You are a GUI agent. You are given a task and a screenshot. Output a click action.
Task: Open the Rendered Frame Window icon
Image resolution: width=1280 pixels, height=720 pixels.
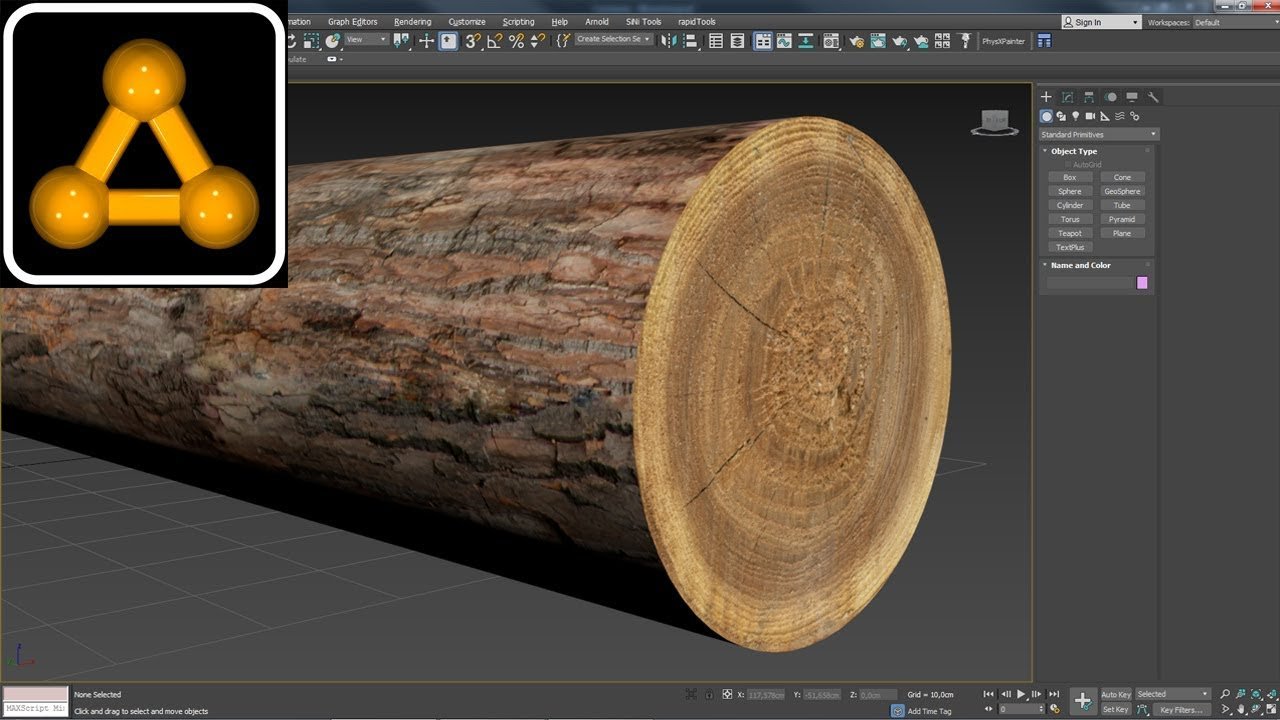click(x=877, y=41)
